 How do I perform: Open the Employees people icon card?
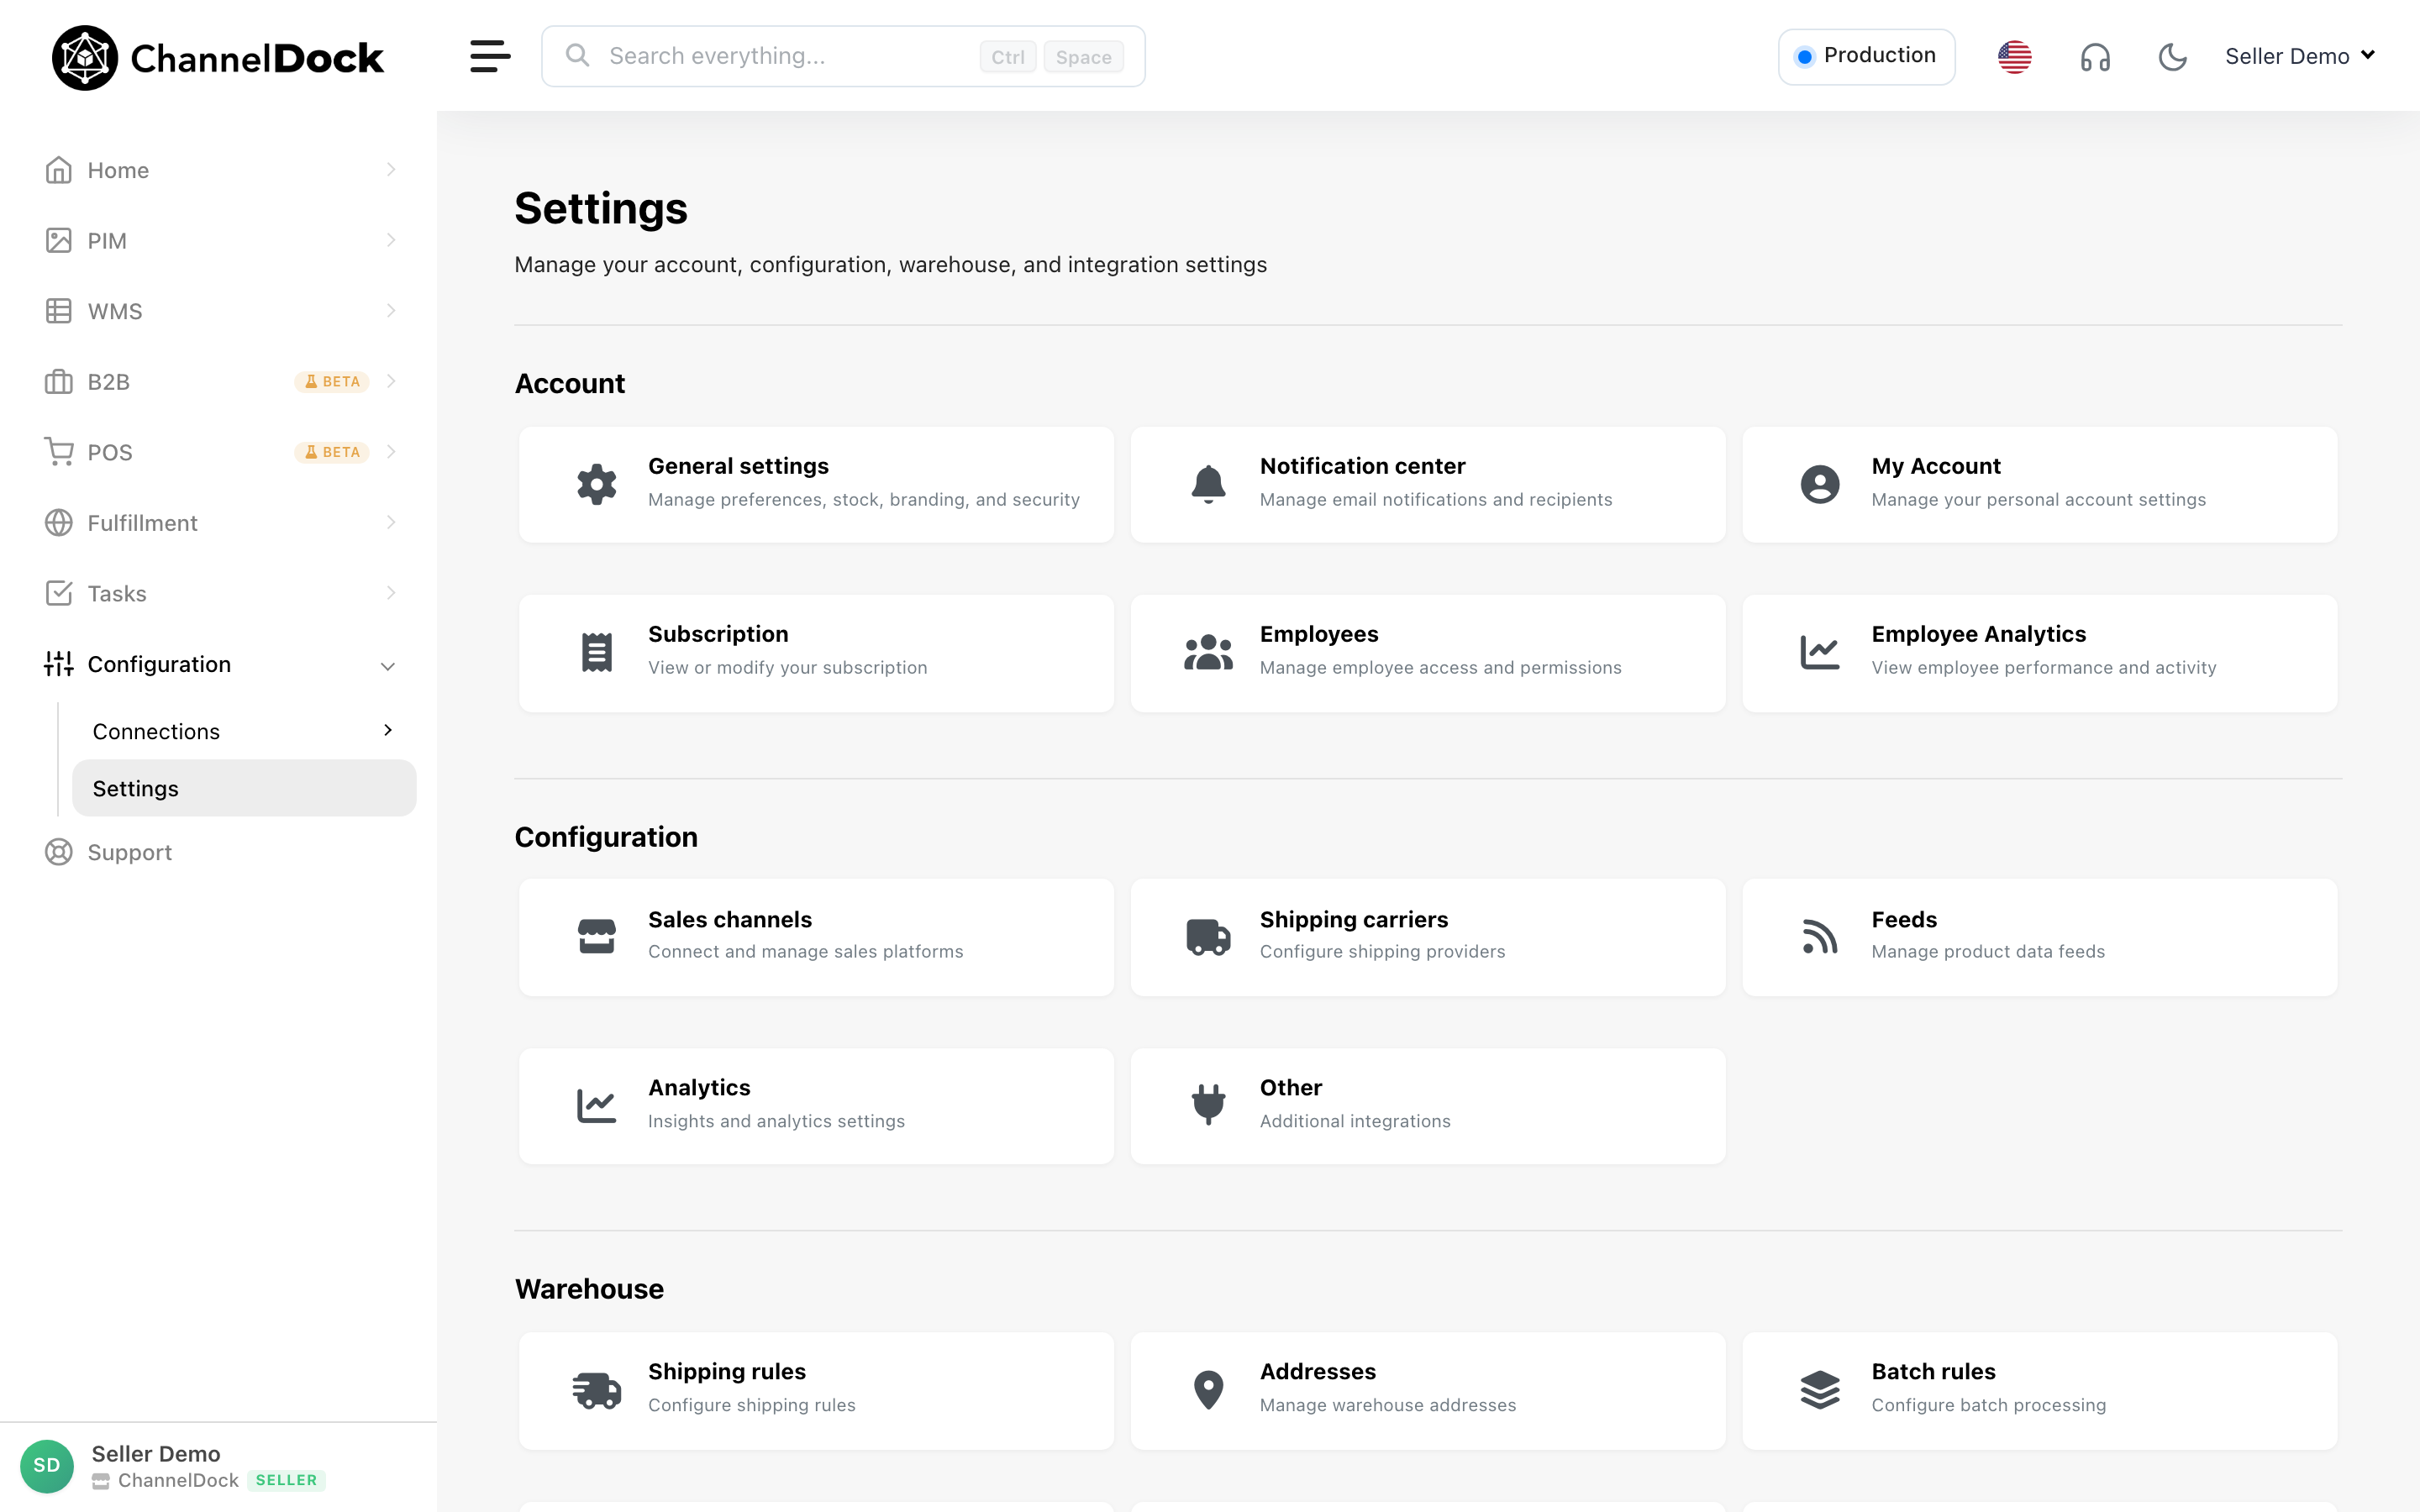tap(1428, 653)
